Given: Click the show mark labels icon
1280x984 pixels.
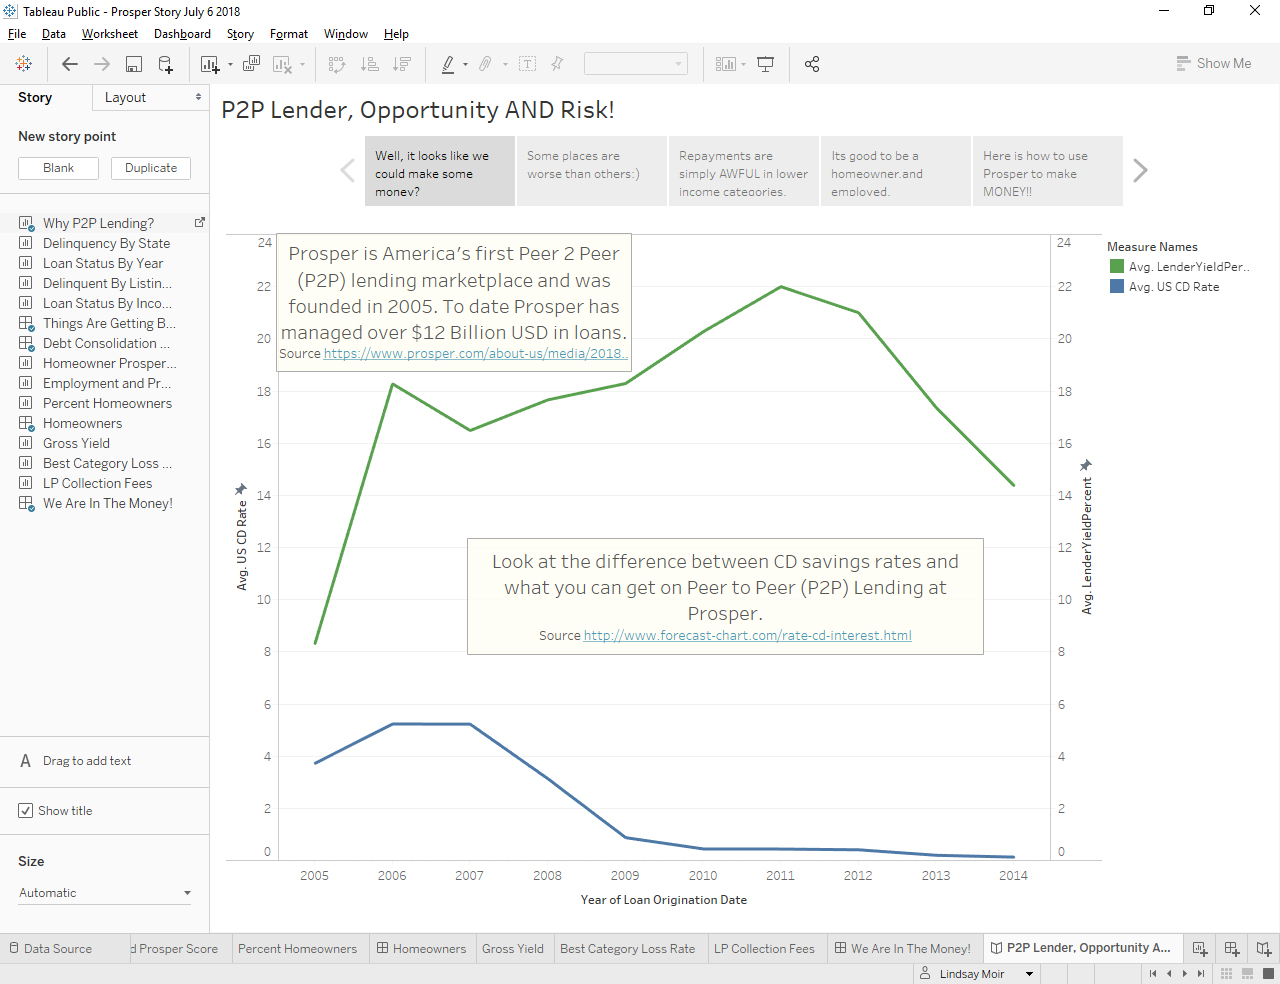Looking at the screenshot, I should (528, 64).
